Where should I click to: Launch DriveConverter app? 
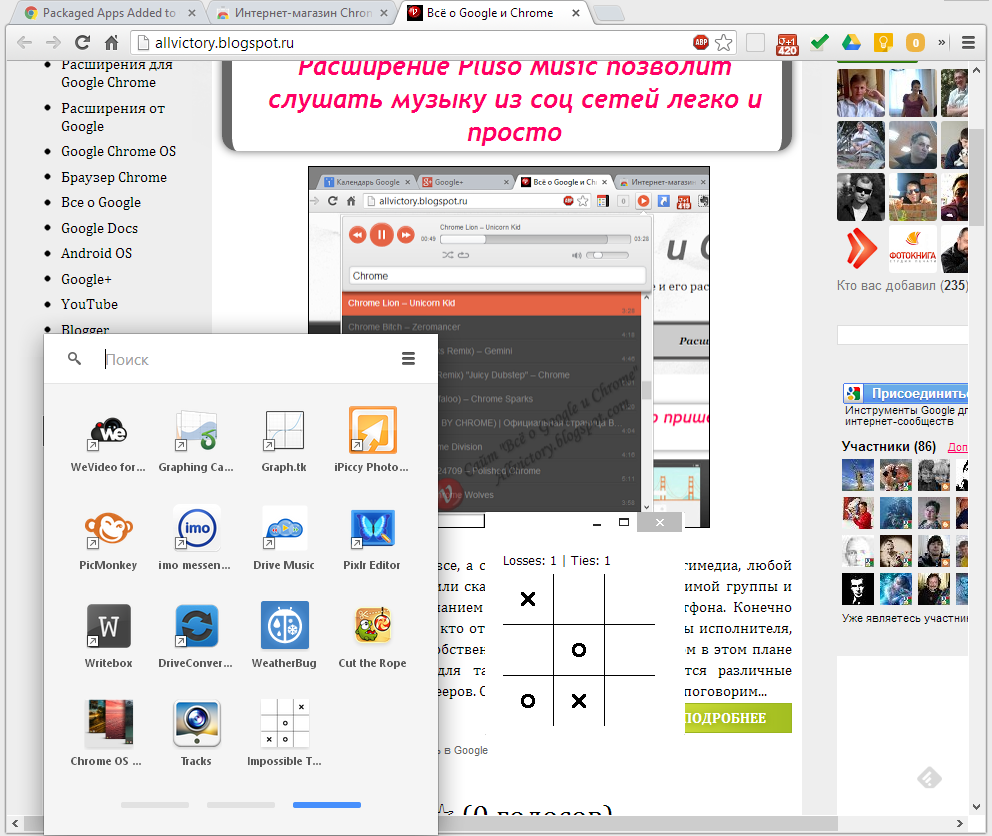(196, 627)
